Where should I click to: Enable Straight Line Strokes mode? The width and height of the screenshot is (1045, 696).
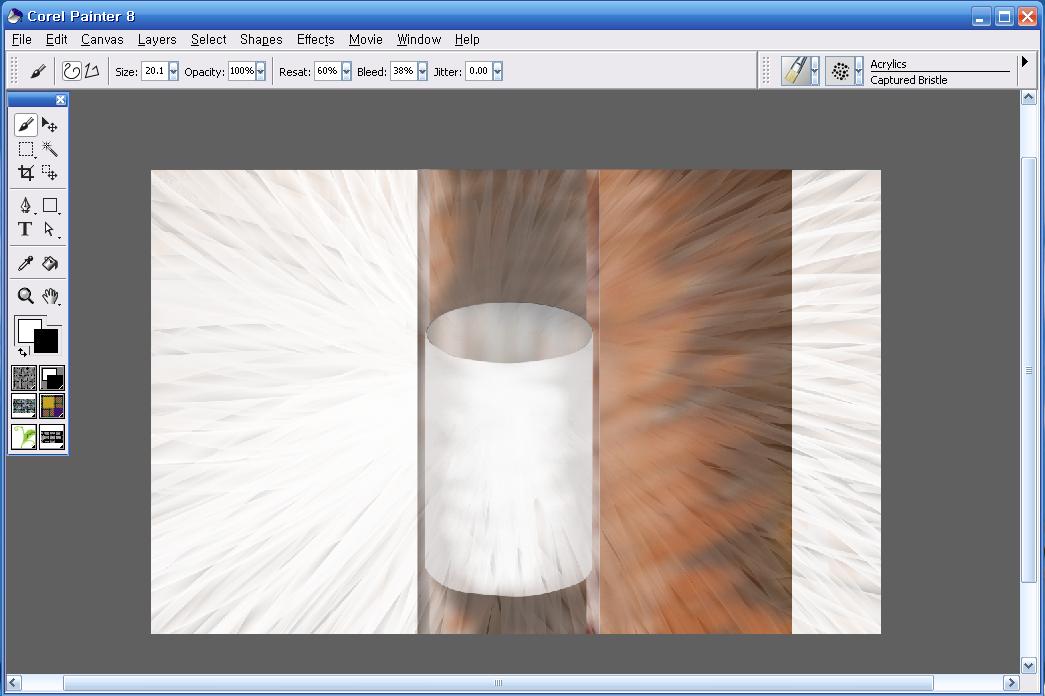pos(91,71)
